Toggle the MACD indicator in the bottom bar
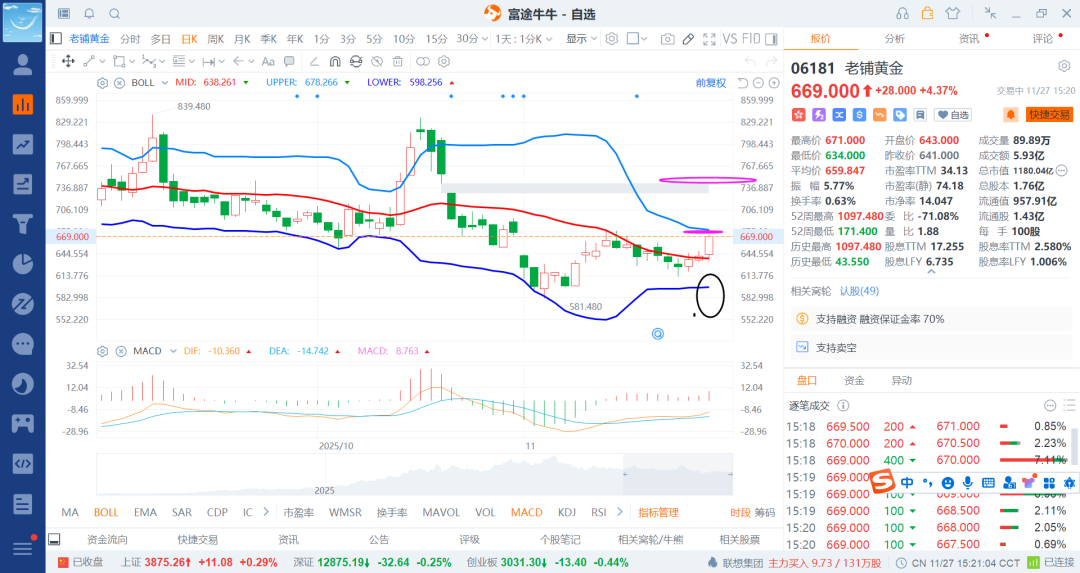 pos(527,512)
